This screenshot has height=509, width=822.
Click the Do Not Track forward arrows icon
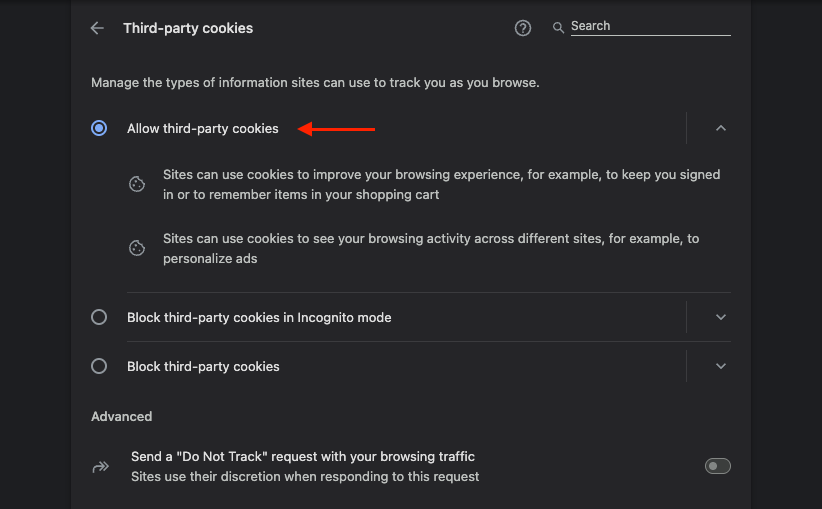[x=101, y=467]
